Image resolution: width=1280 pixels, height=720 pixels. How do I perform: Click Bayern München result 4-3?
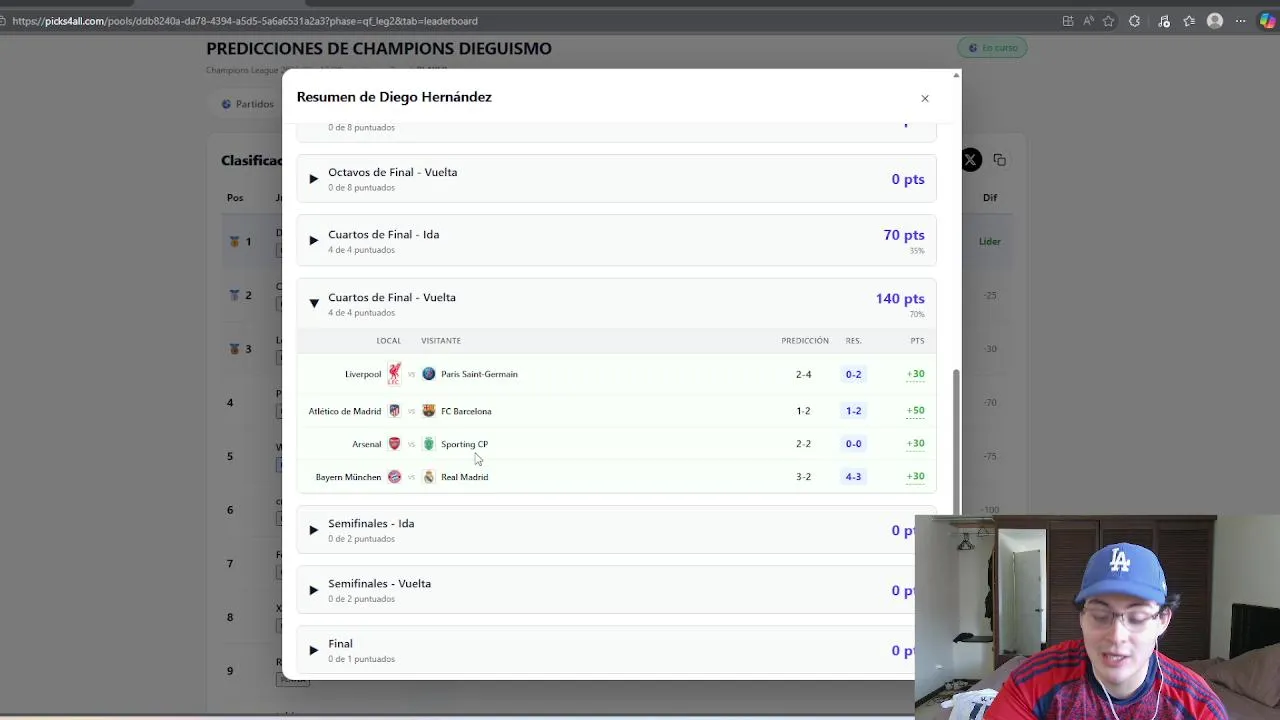(853, 477)
